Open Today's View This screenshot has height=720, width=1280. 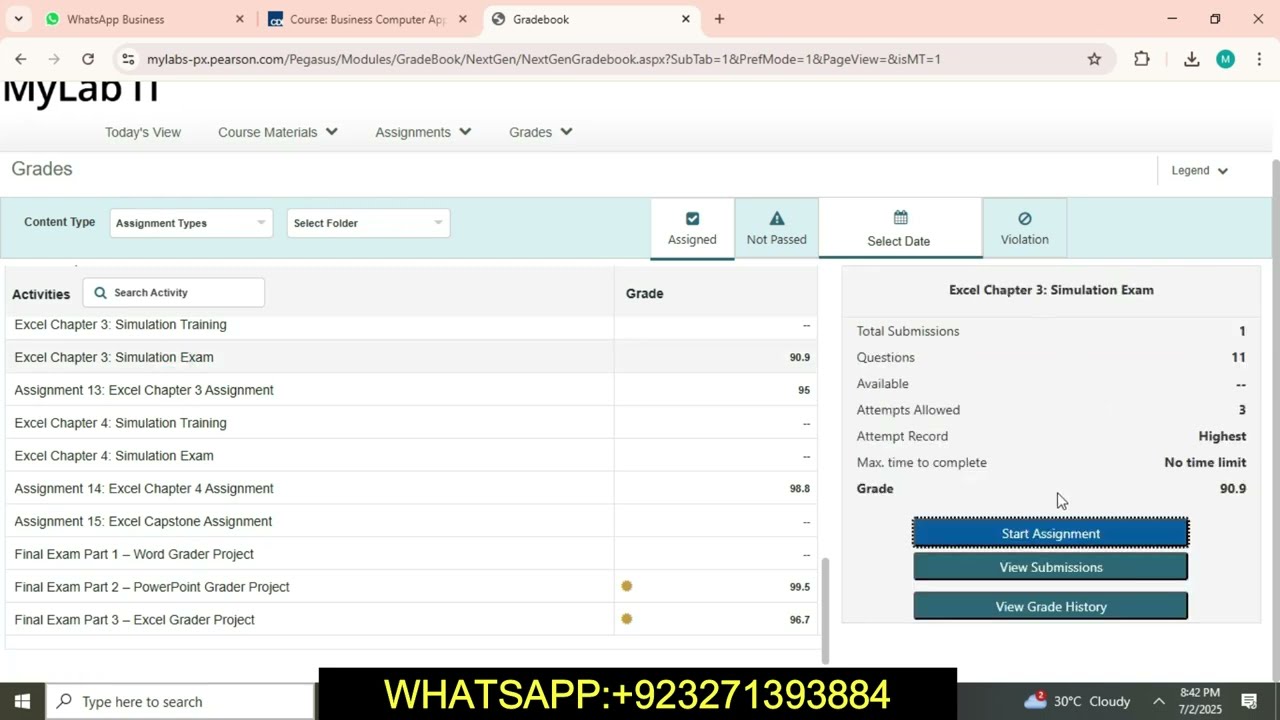(x=143, y=132)
